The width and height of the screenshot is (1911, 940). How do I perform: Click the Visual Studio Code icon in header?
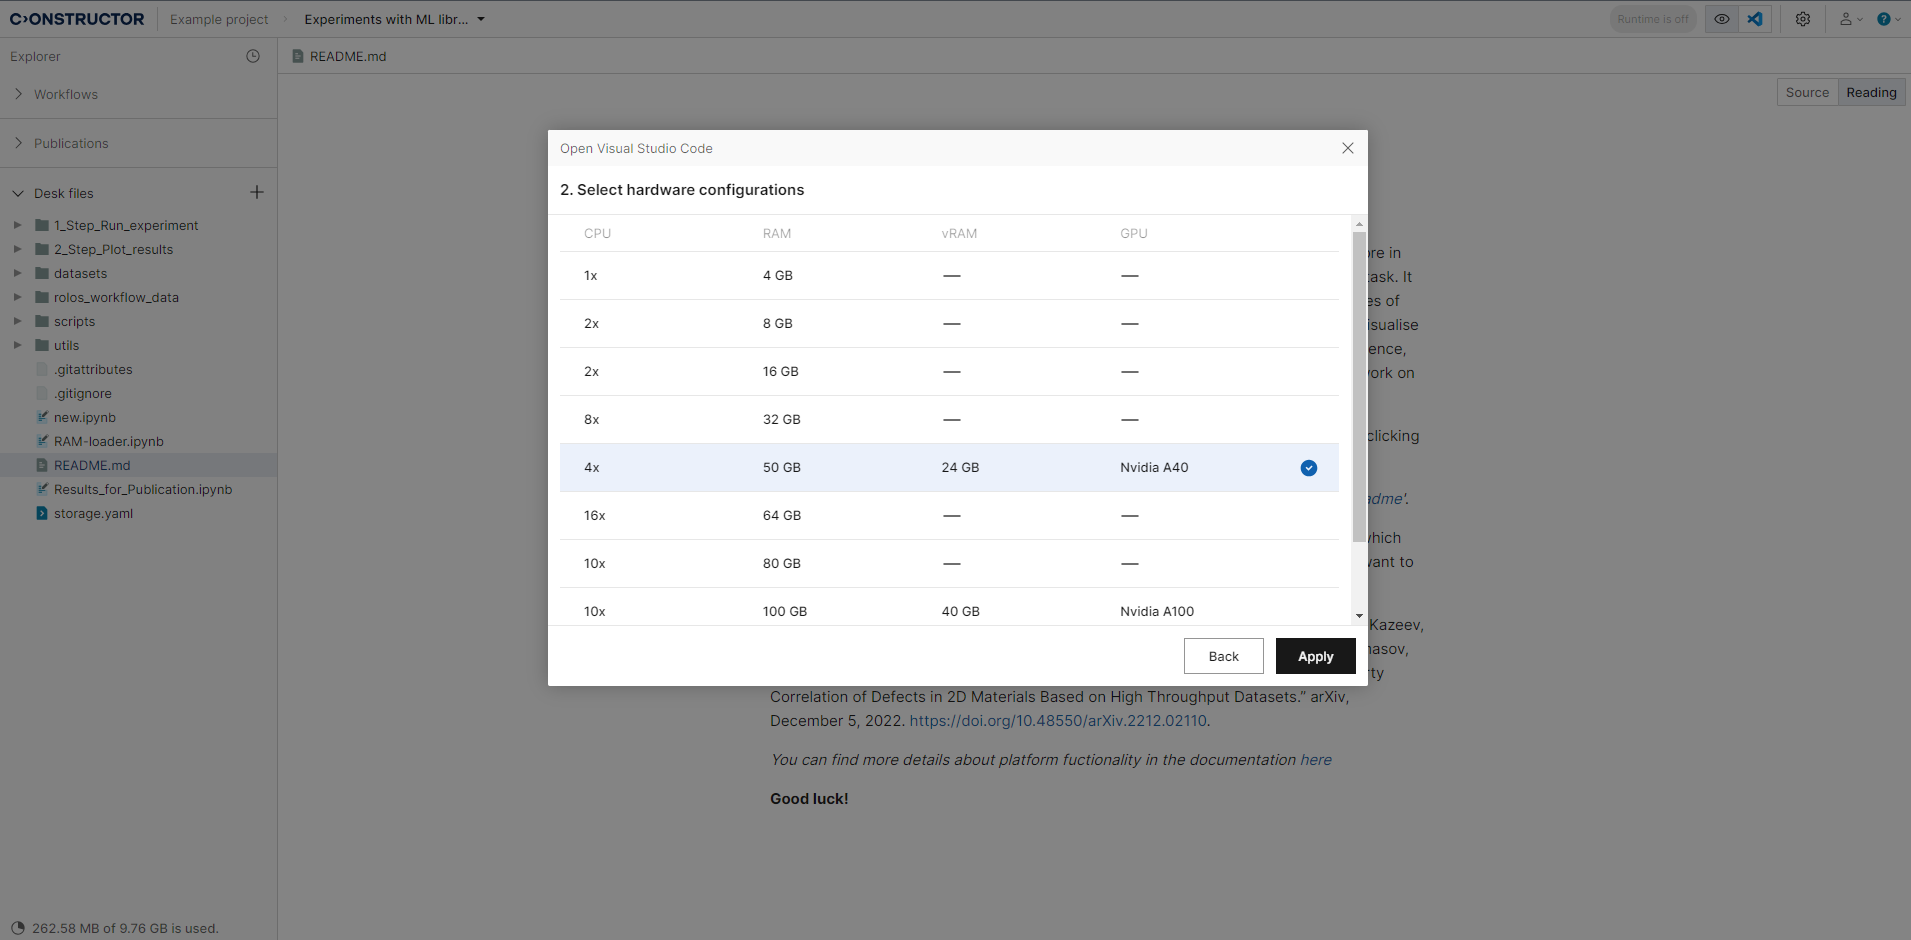click(x=1755, y=19)
